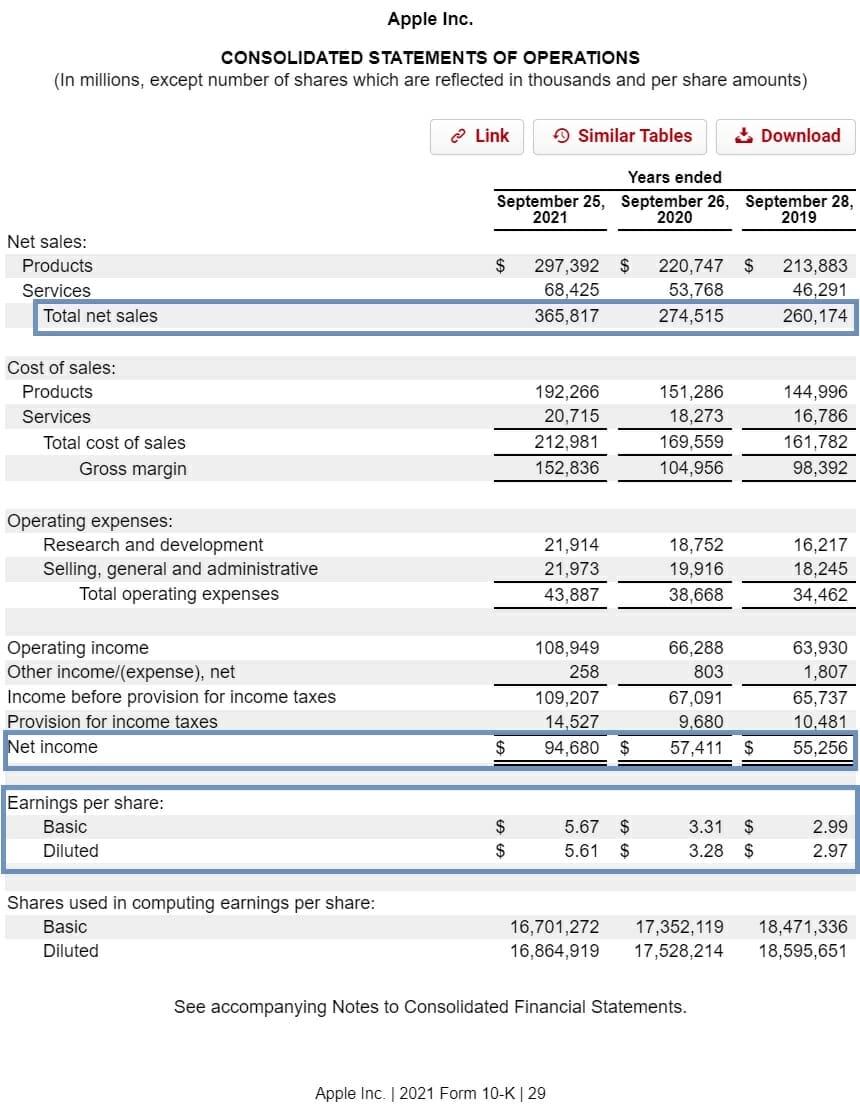Select the 2021 total net sales value 365,817
This screenshot has width=860, height=1110.
566,316
